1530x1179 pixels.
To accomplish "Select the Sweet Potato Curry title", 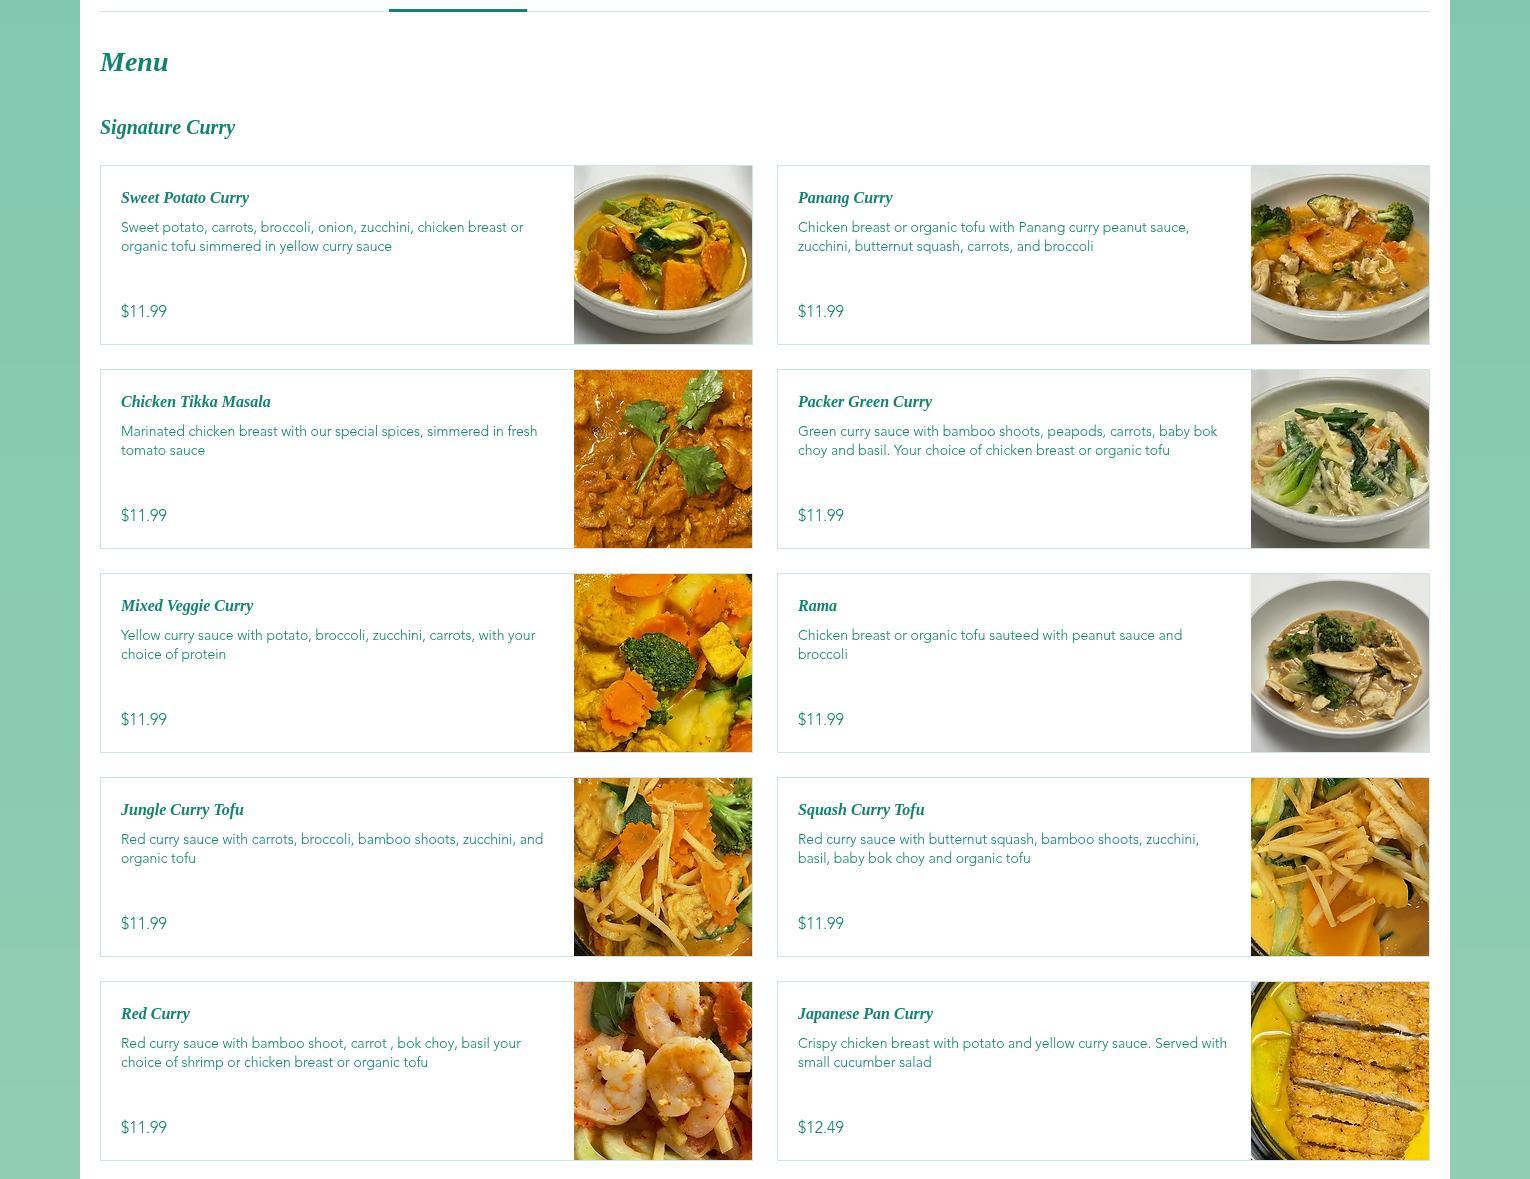I will [x=185, y=198].
